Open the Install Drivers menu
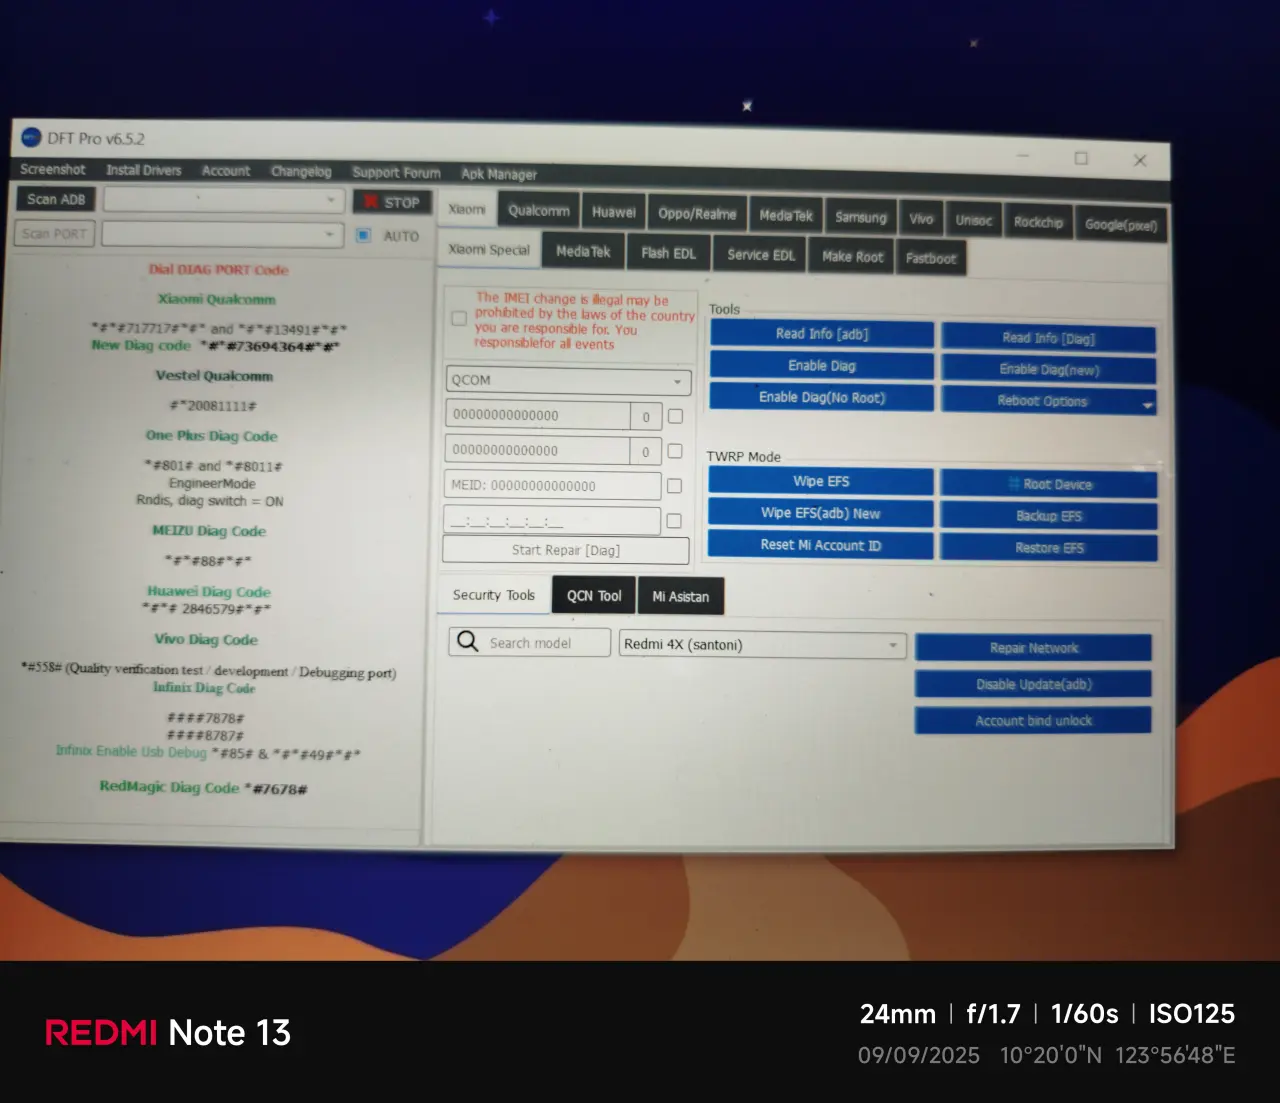Viewport: 1280px width, 1103px height. tap(144, 170)
